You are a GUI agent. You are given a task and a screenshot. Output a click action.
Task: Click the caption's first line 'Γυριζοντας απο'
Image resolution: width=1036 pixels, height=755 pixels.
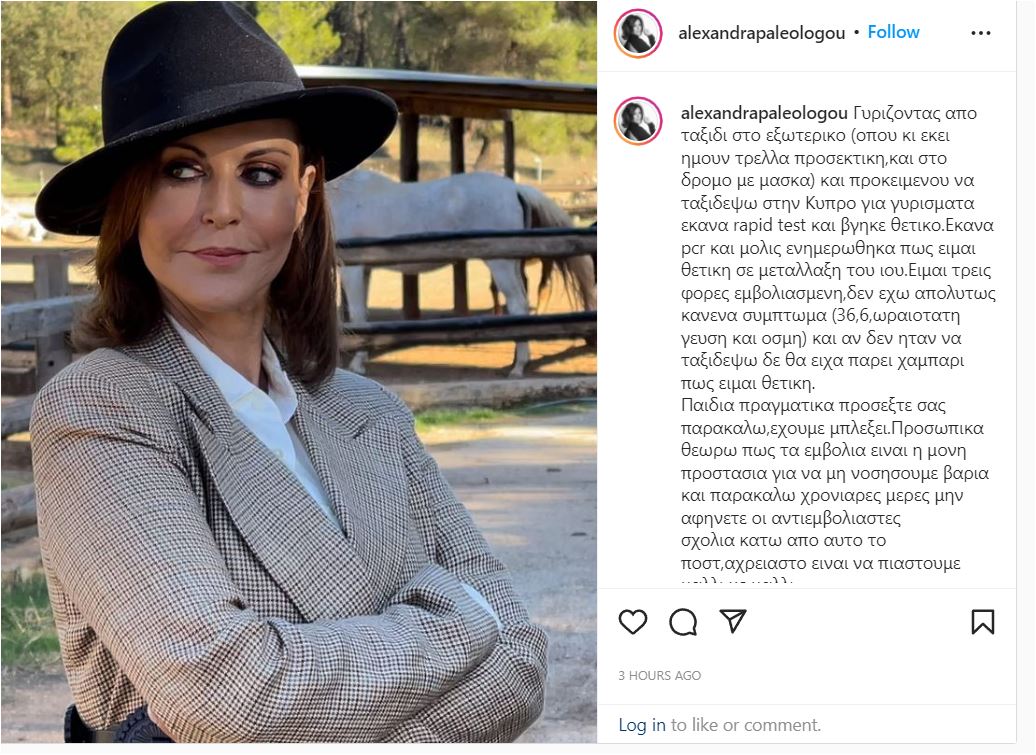(915, 114)
